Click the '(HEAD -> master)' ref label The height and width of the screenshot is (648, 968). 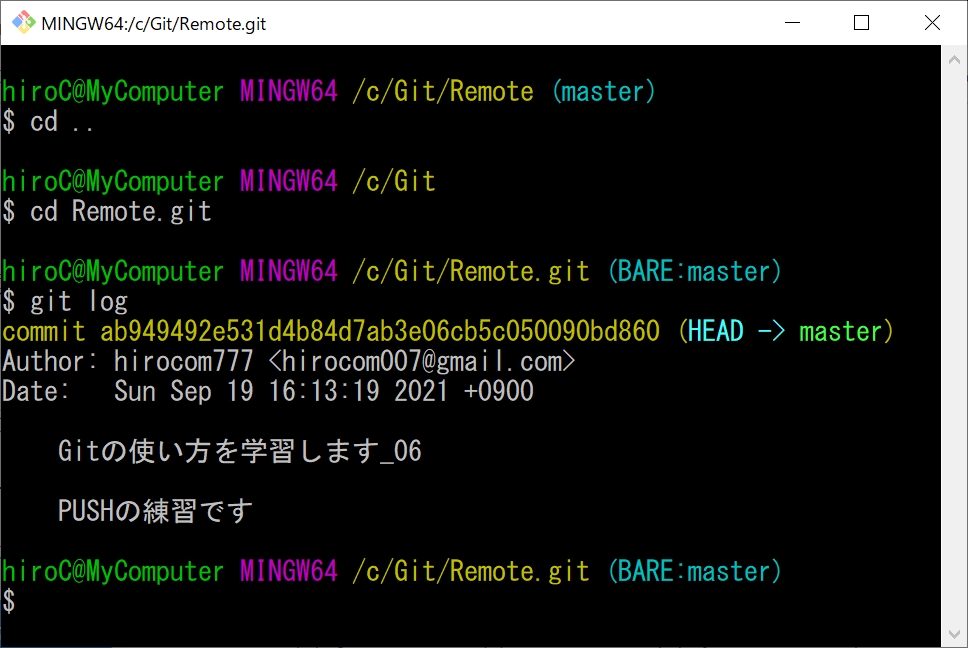click(x=785, y=331)
